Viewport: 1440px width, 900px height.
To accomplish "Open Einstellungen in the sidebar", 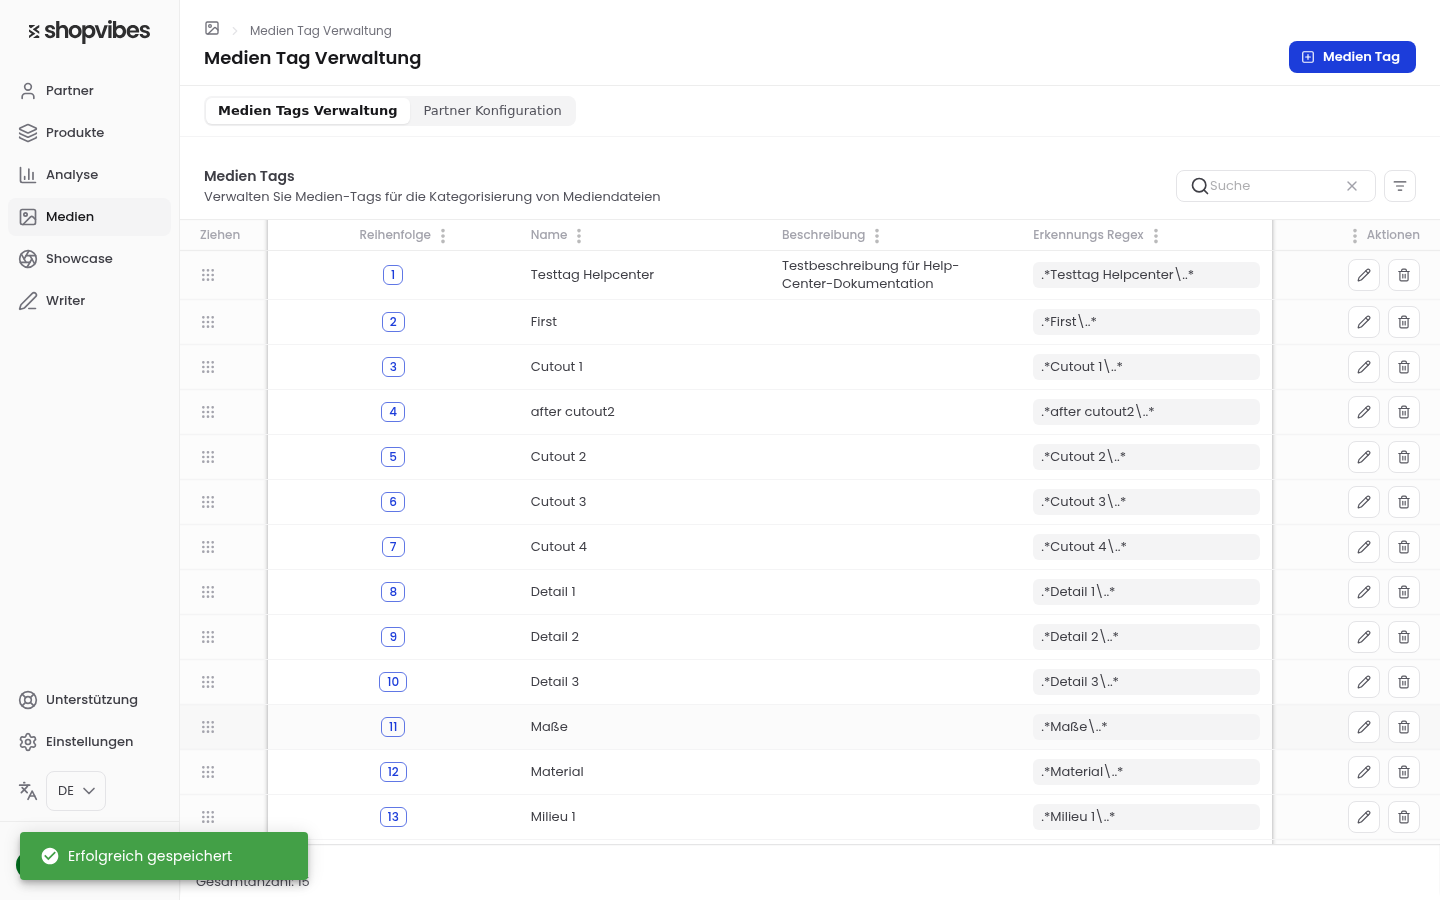I will pos(89,742).
